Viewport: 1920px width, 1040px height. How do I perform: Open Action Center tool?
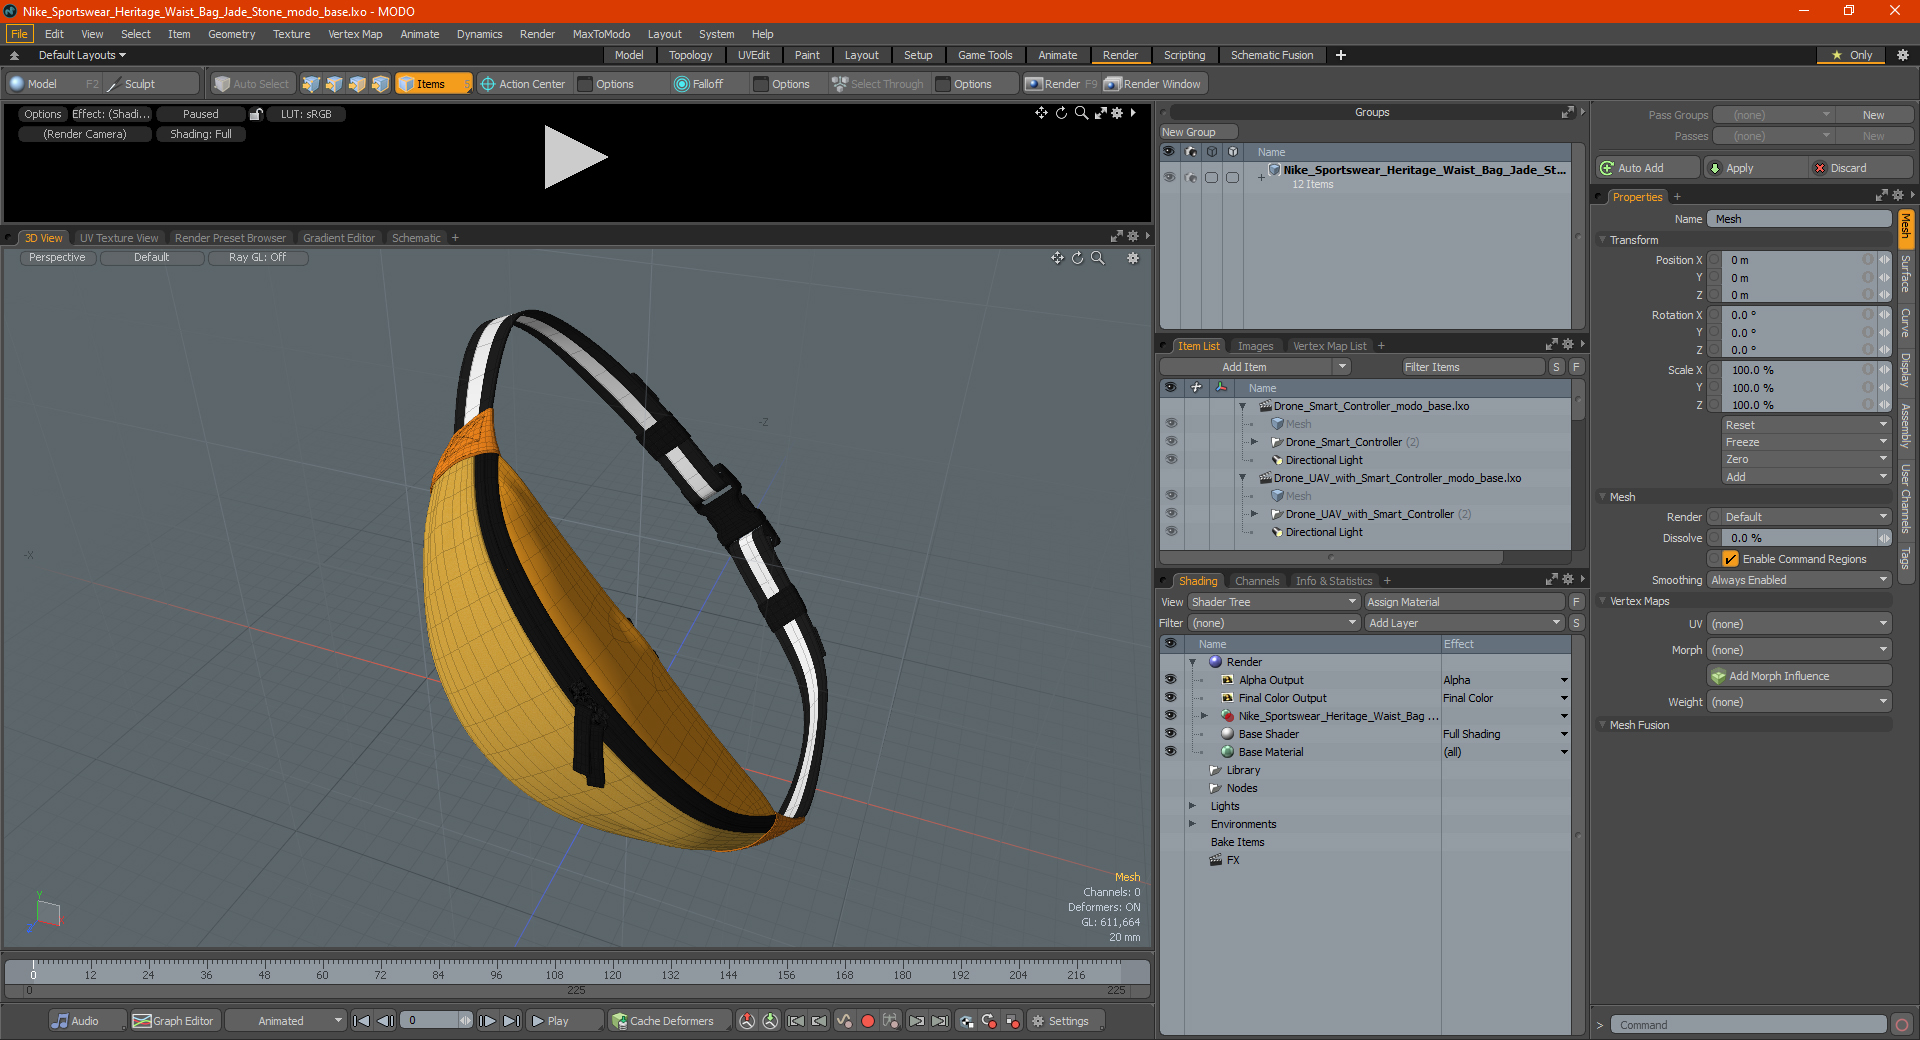(x=523, y=84)
